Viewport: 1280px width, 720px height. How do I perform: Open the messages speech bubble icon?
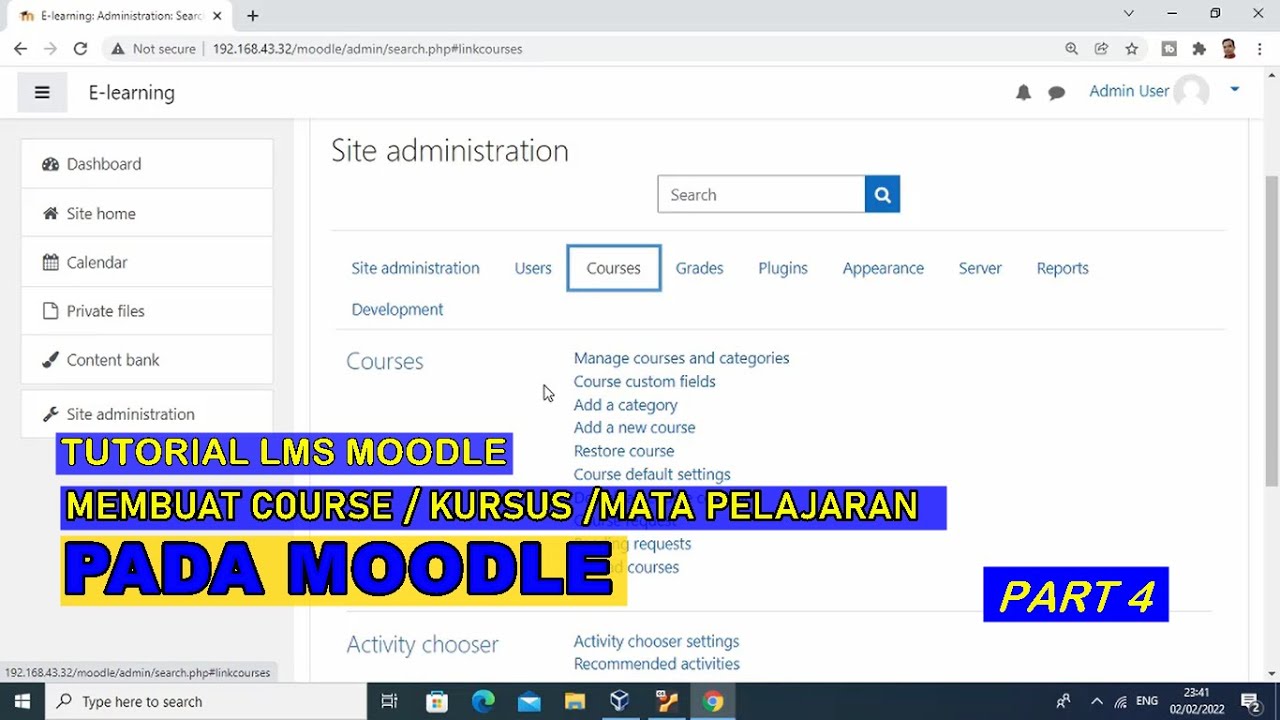1056,92
